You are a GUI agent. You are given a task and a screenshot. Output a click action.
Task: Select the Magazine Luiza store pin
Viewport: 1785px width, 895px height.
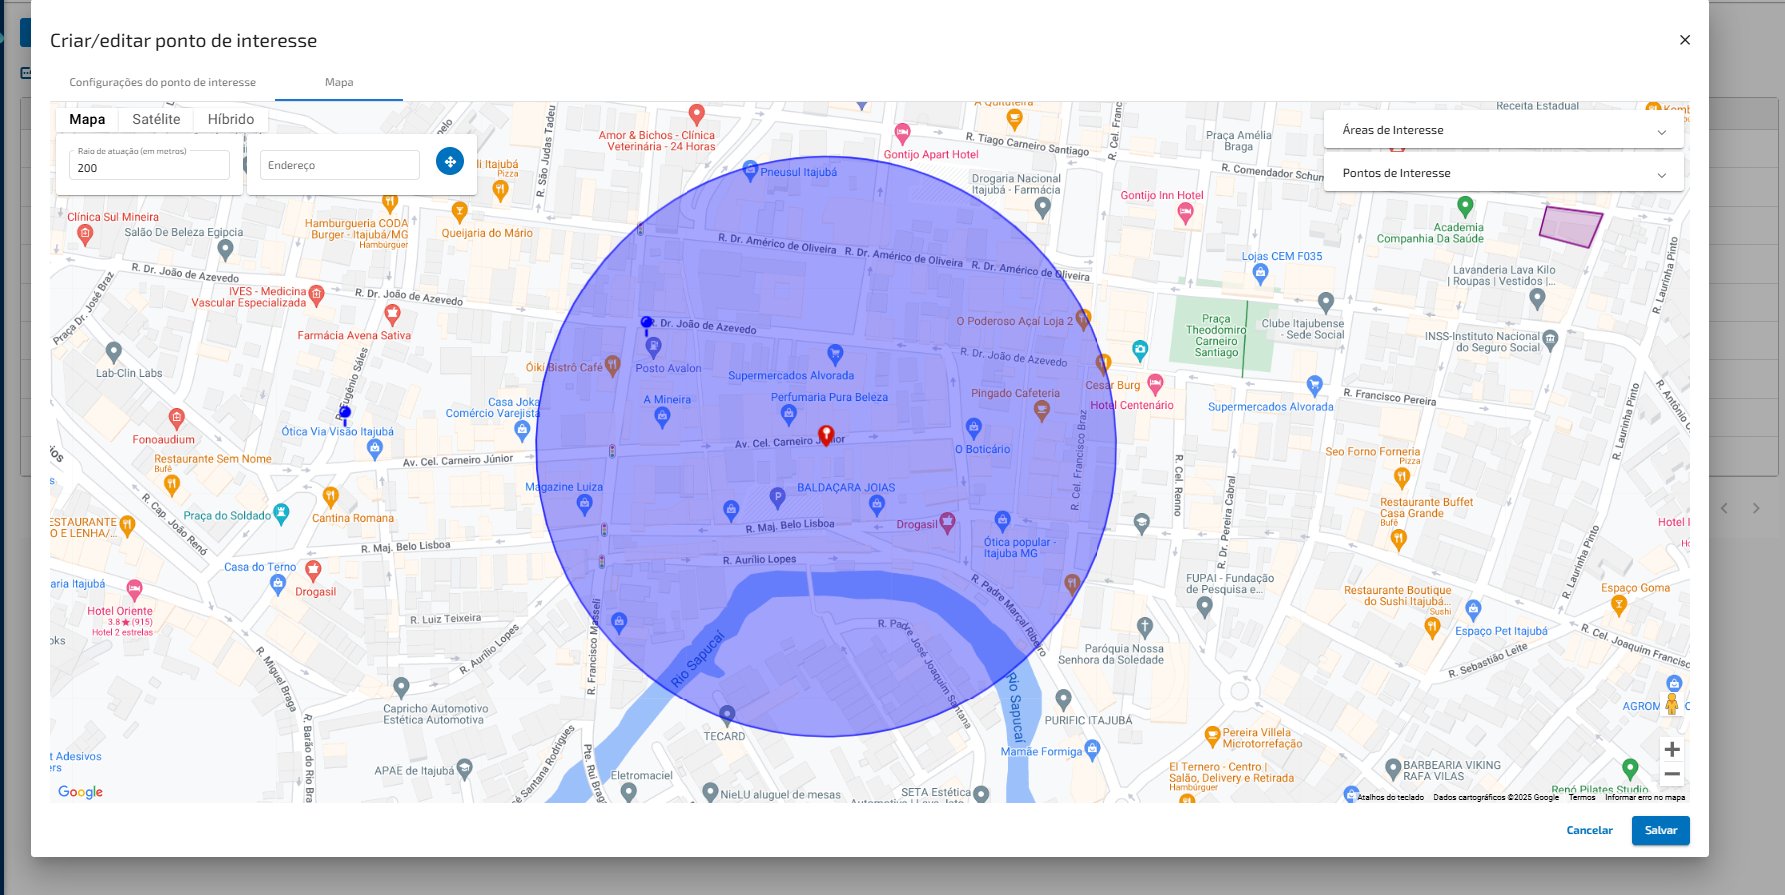coord(585,504)
